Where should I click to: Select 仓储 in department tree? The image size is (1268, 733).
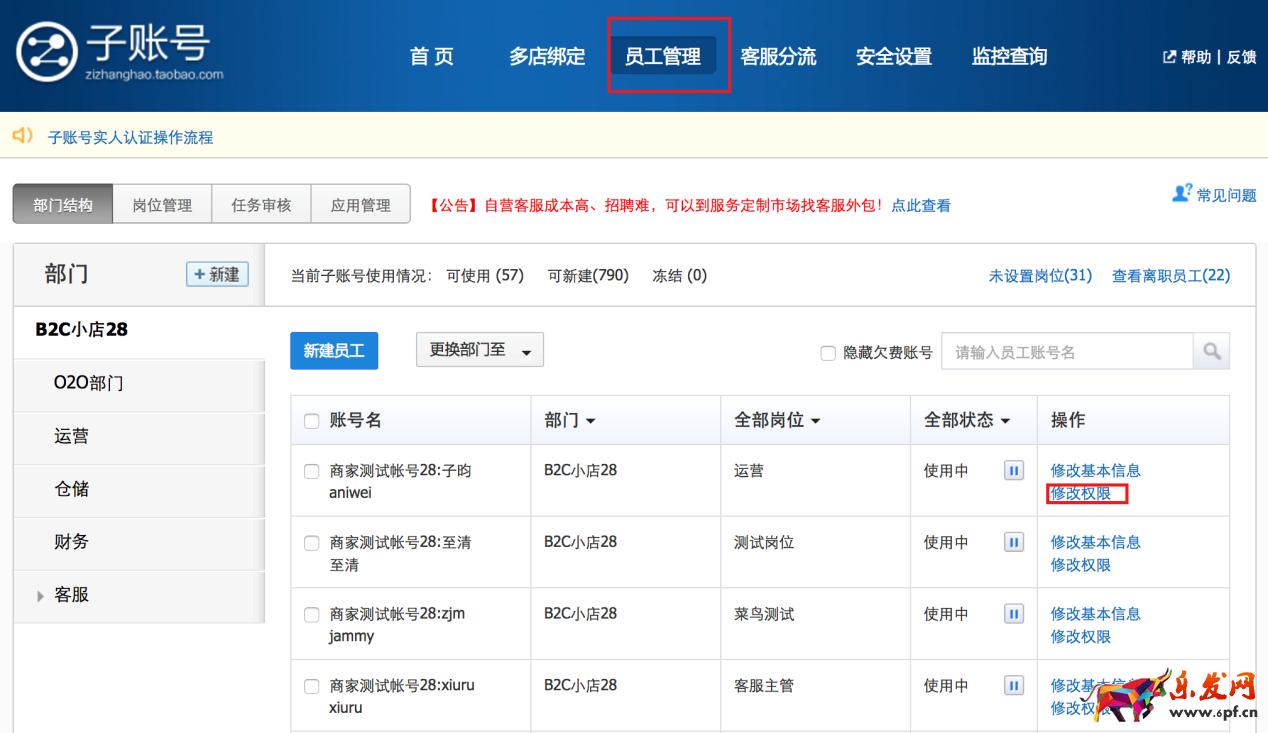72,489
